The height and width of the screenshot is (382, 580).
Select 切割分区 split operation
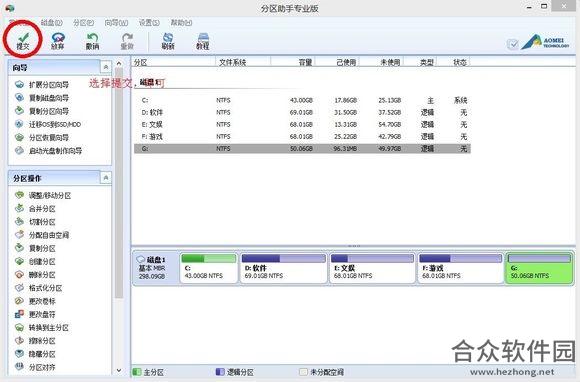35,222
